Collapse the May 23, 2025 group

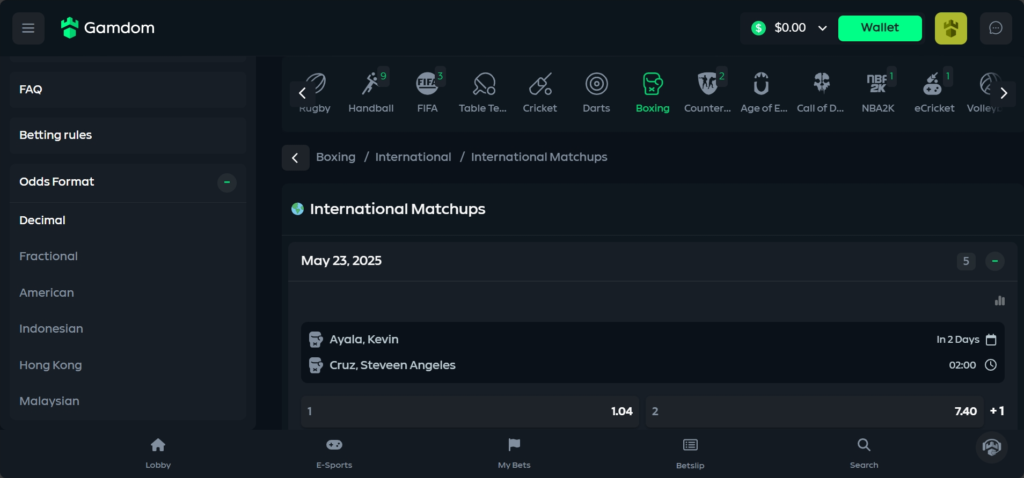(x=995, y=261)
